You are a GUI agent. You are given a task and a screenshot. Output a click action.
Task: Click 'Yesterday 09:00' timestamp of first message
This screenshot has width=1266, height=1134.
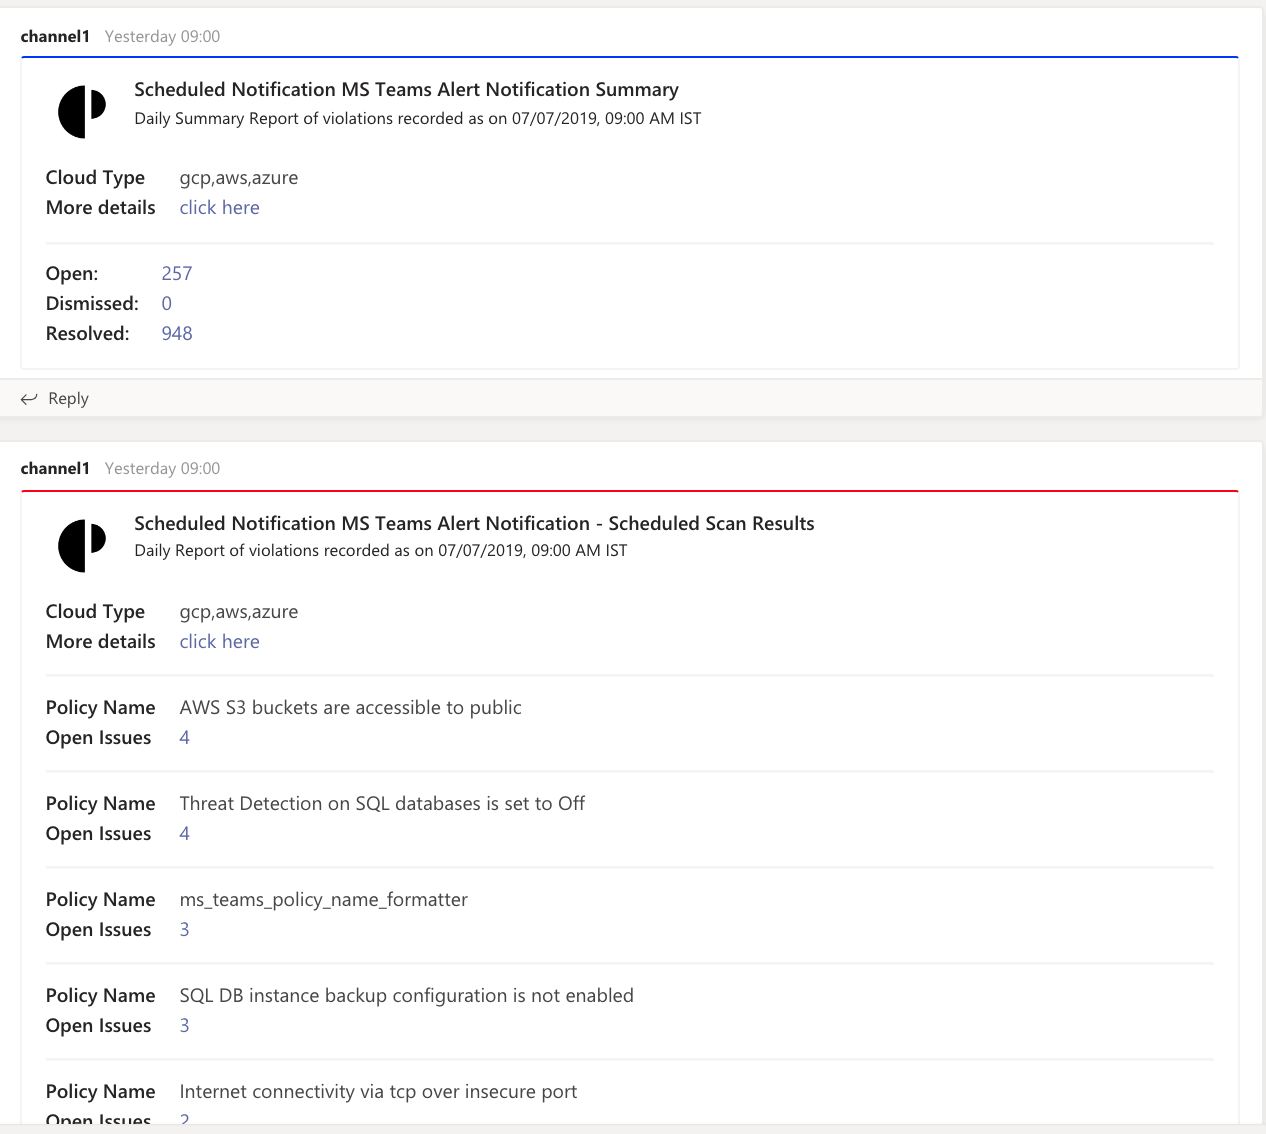coord(162,36)
